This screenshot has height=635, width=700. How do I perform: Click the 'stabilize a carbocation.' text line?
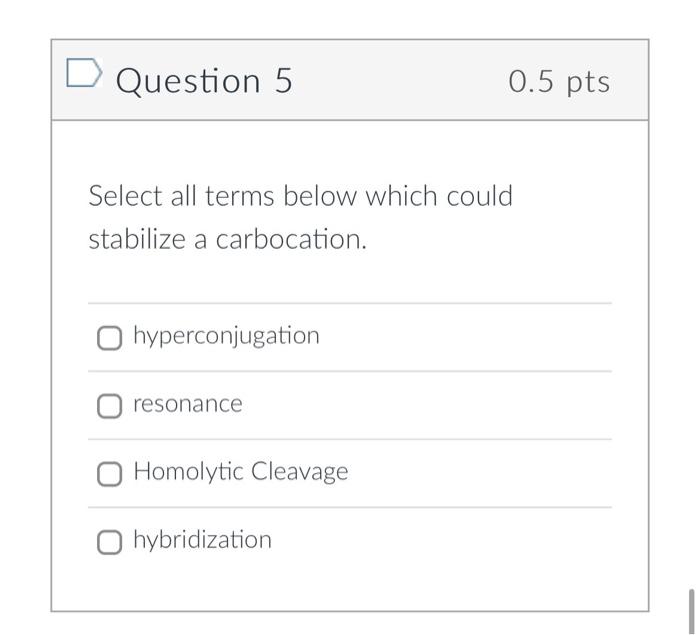pos(227,240)
